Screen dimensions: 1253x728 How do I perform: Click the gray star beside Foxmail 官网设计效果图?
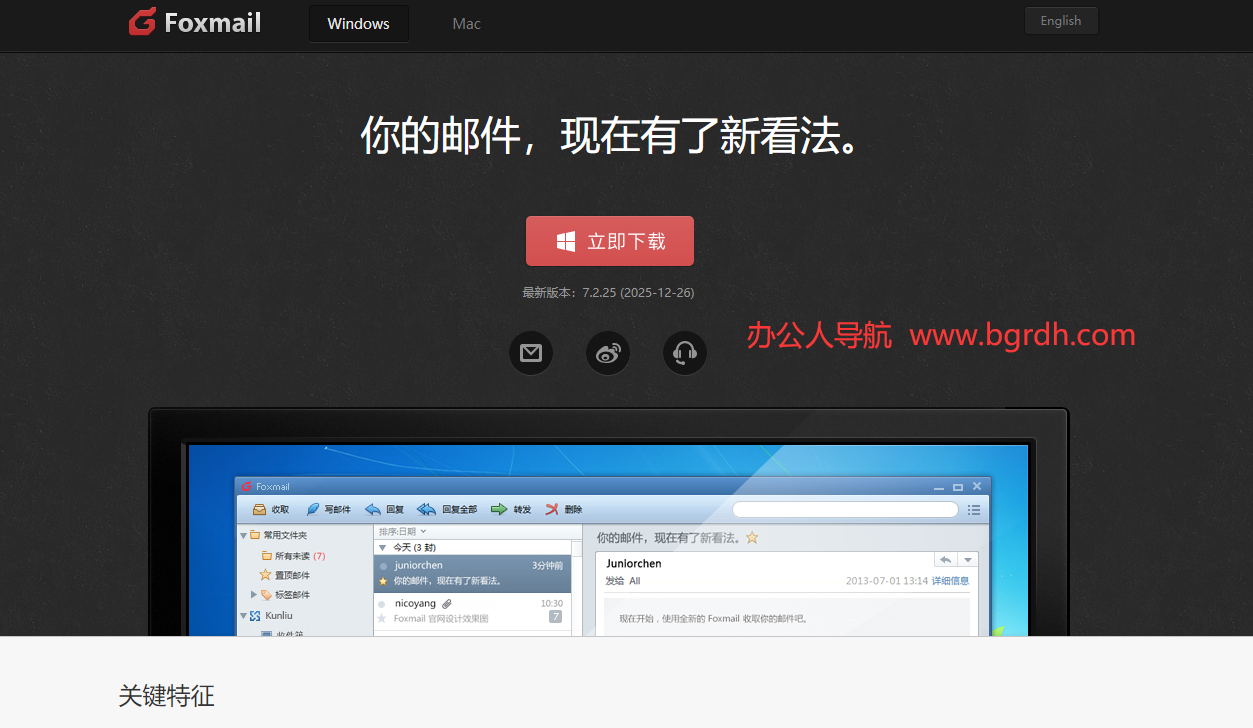pos(382,619)
